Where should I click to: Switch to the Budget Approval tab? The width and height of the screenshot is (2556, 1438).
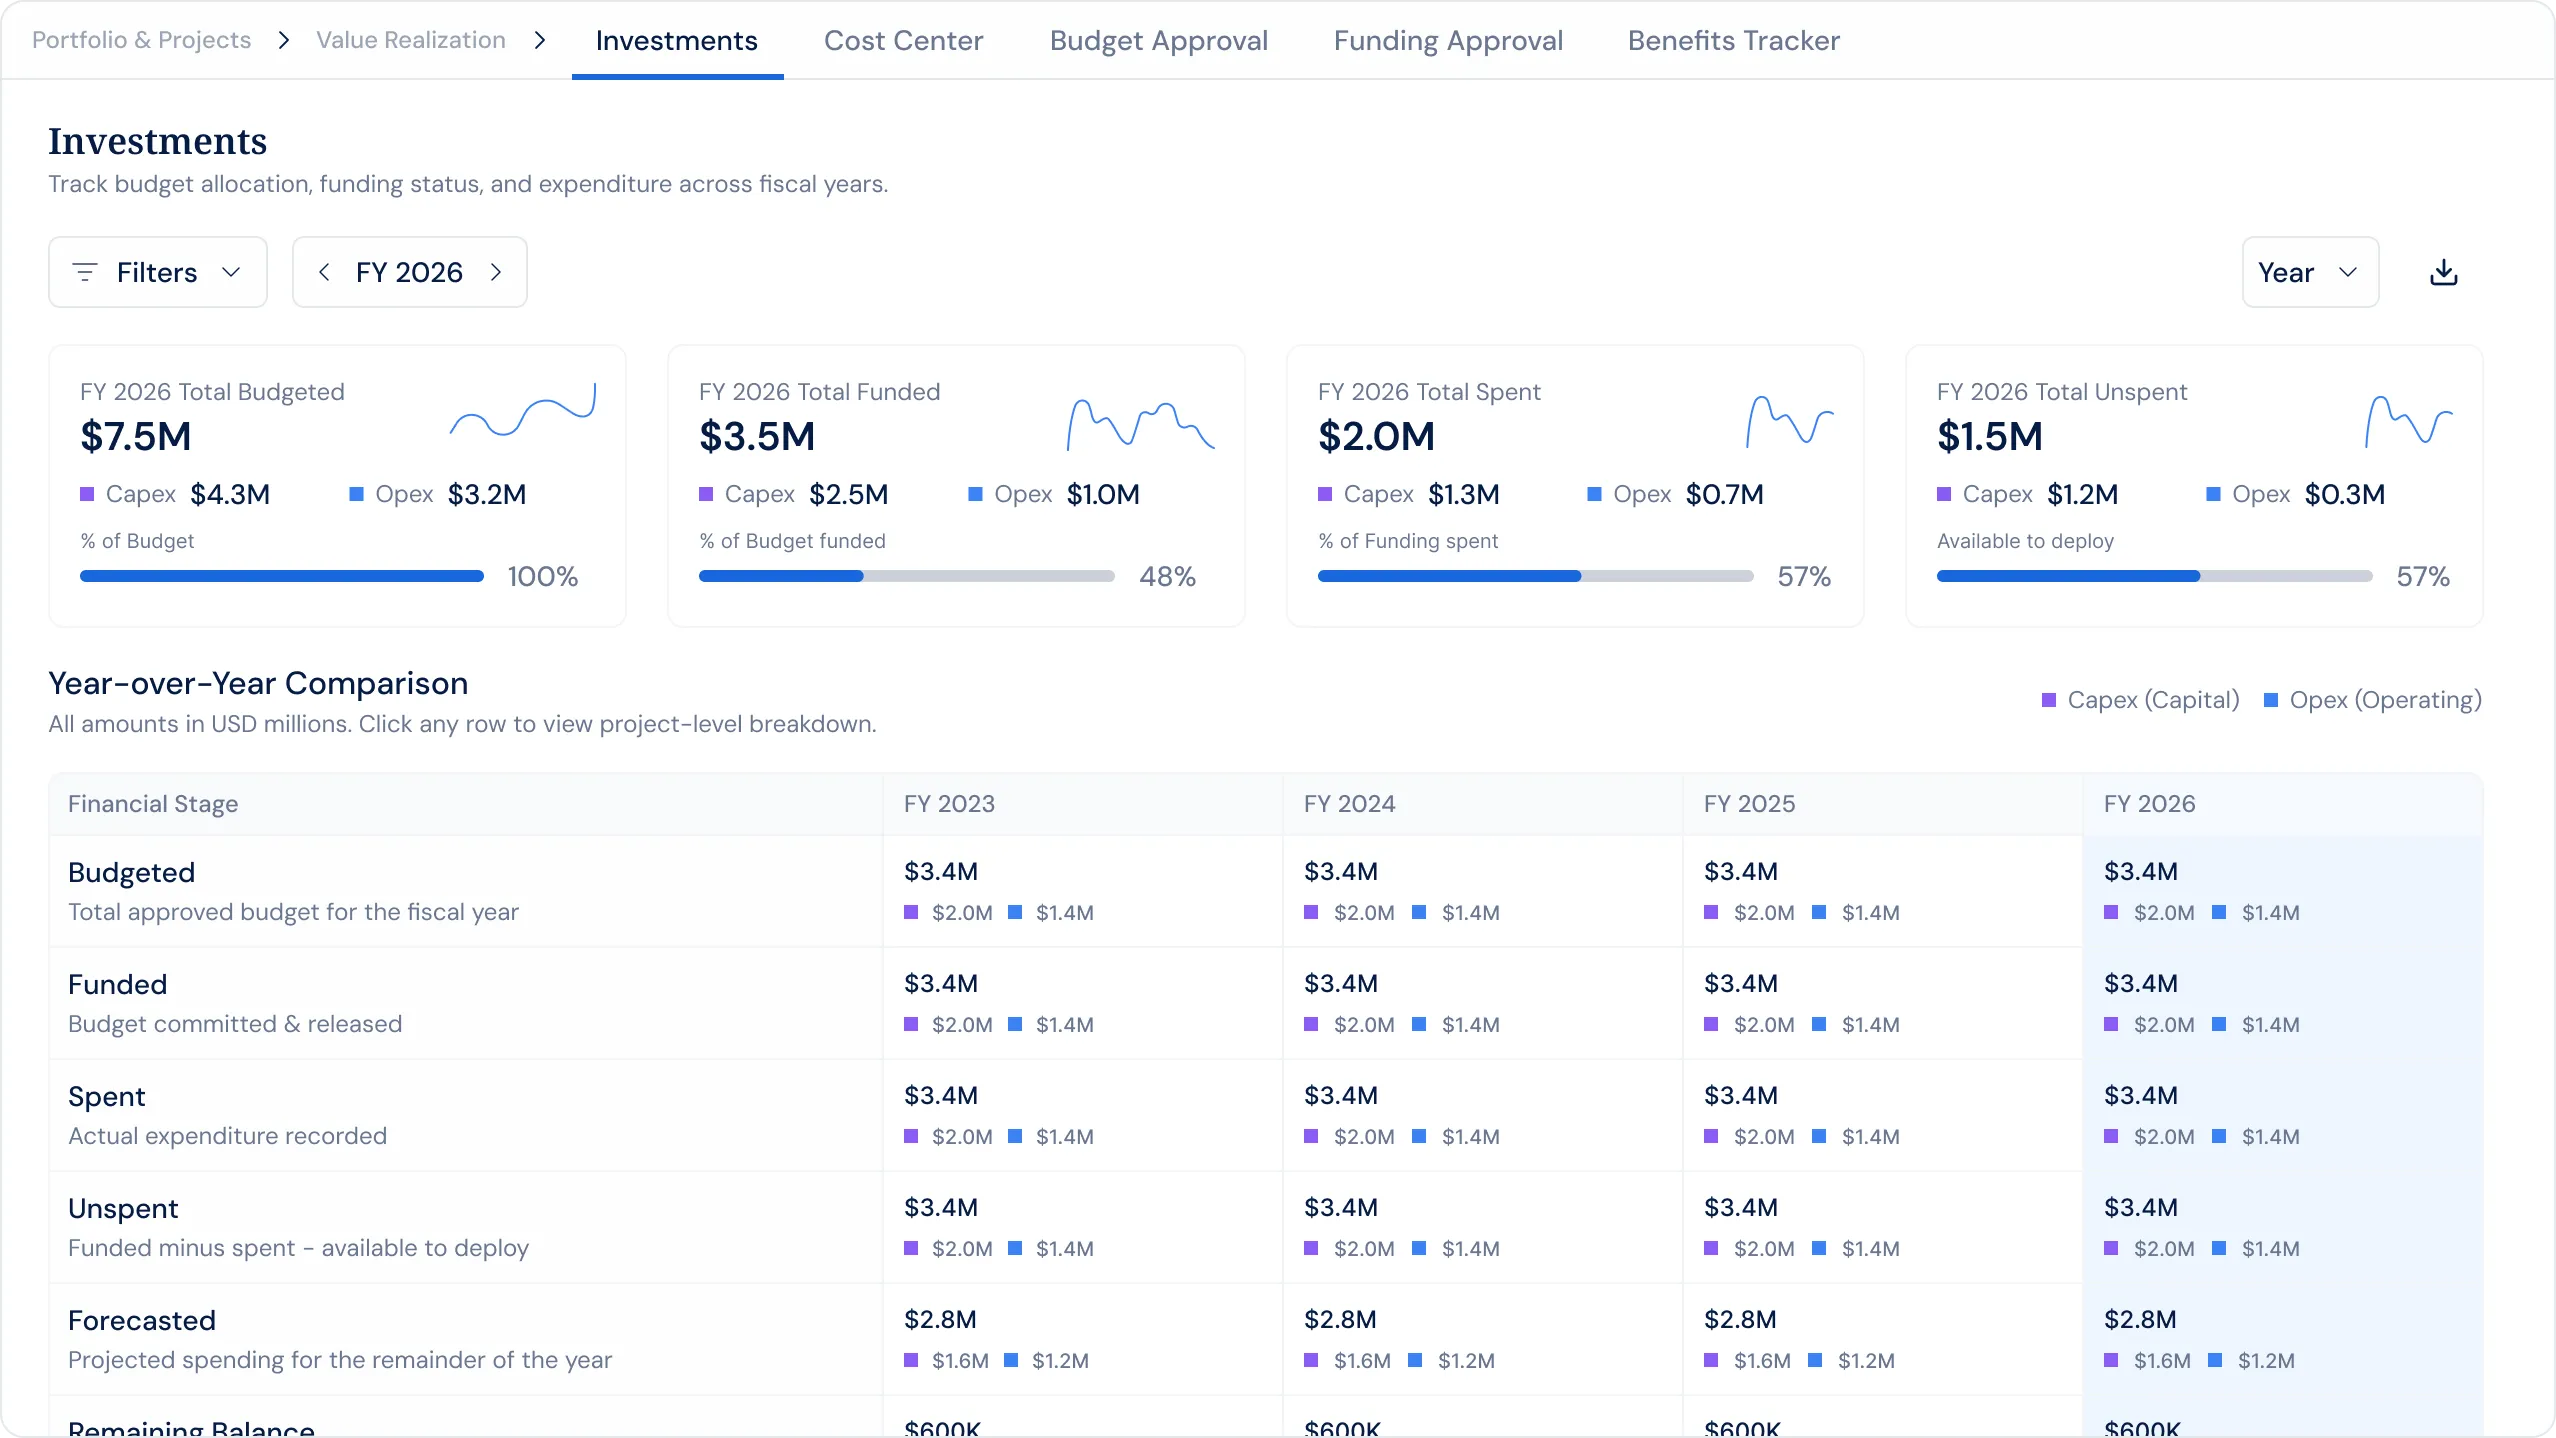click(1158, 40)
